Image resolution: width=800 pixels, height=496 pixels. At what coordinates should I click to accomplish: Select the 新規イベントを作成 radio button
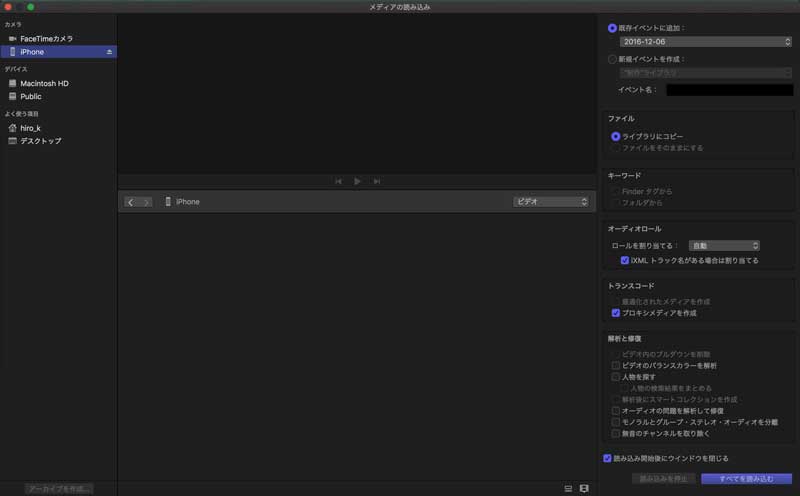tap(613, 59)
